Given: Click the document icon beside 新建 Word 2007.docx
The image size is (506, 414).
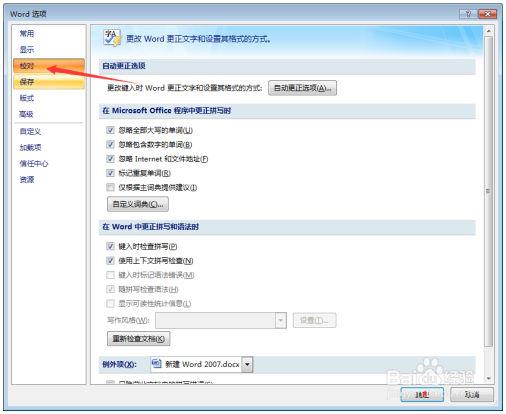Looking at the screenshot, I should 156,363.
